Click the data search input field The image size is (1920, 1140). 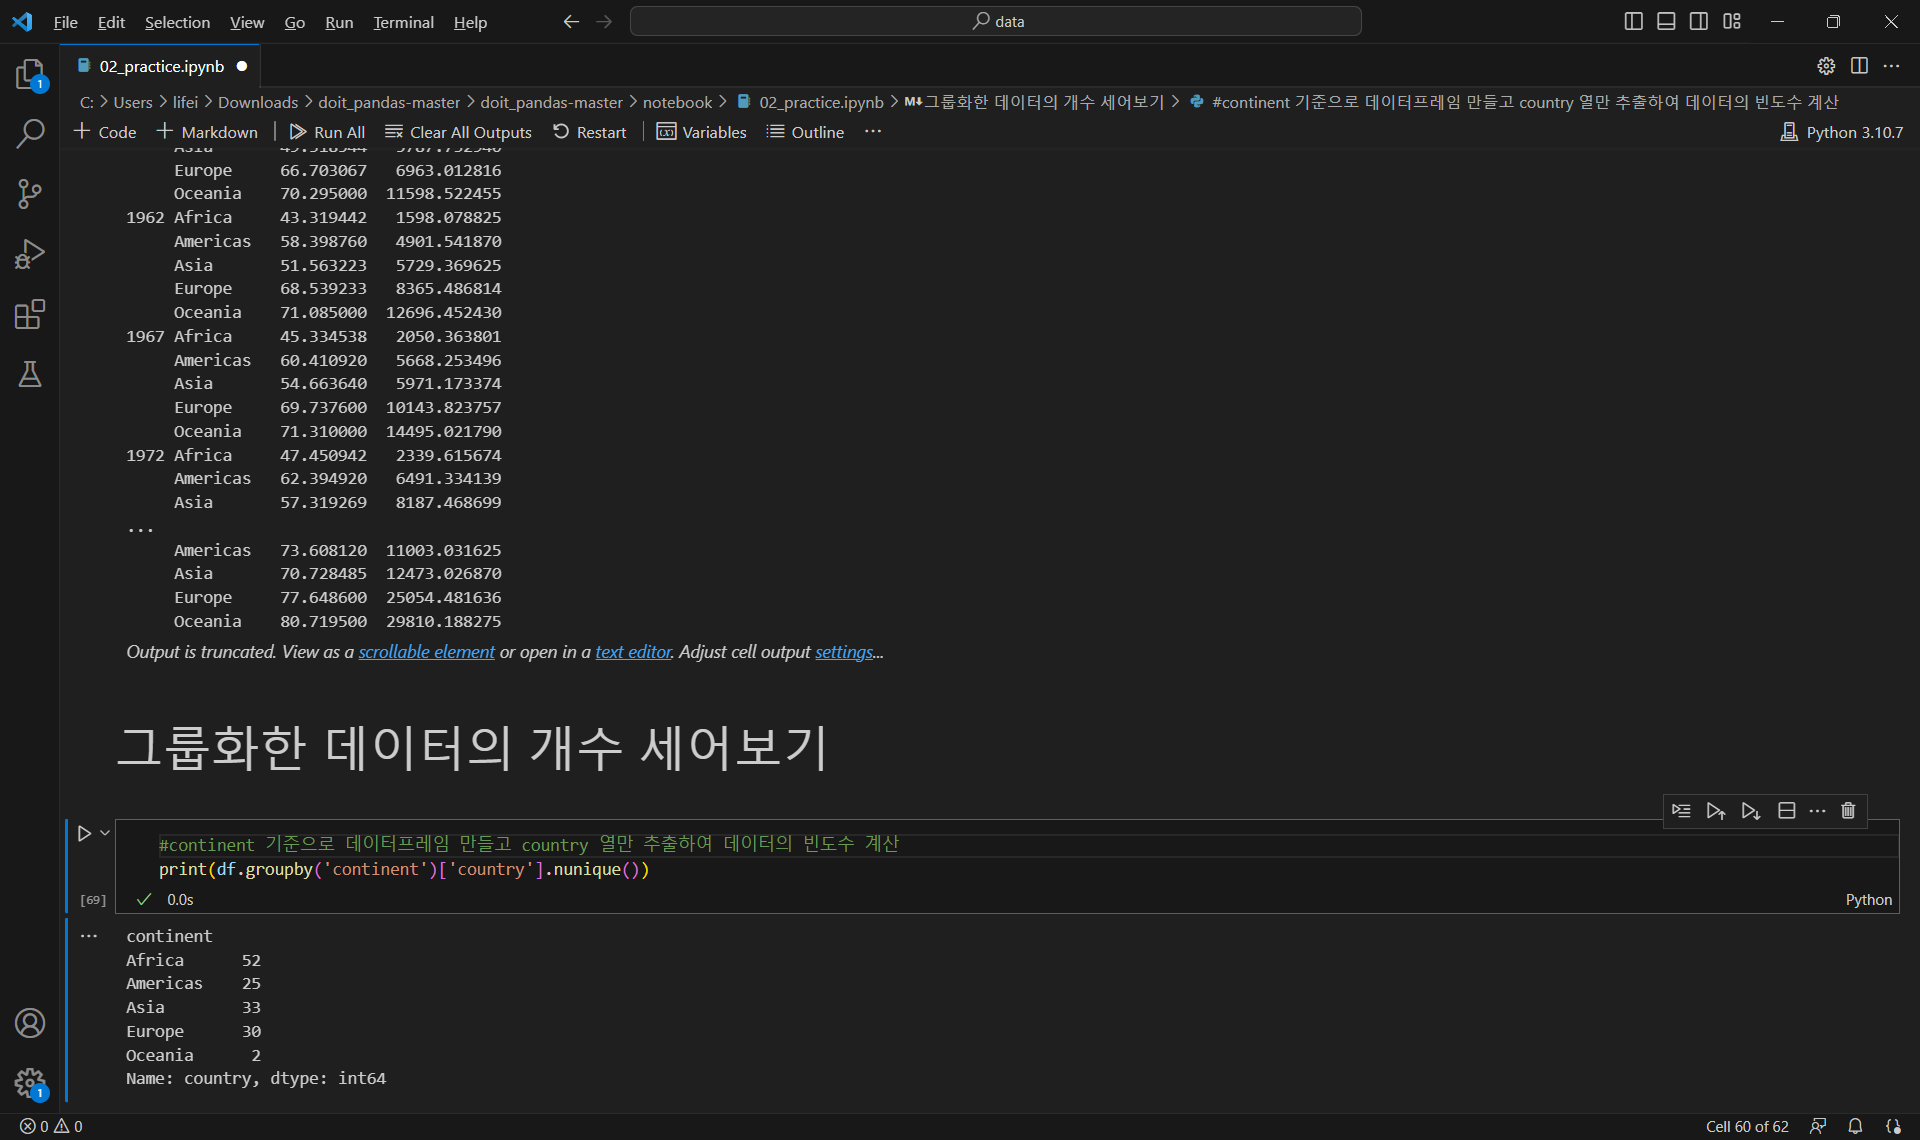tap(995, 21)
